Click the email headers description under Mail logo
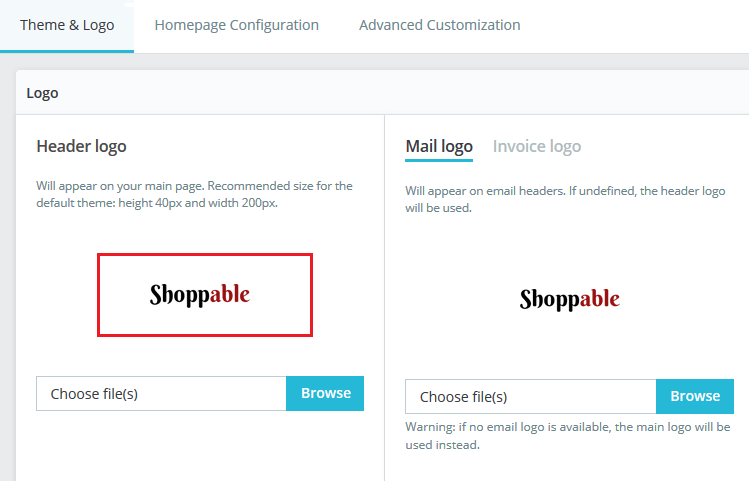 point(566,199)
